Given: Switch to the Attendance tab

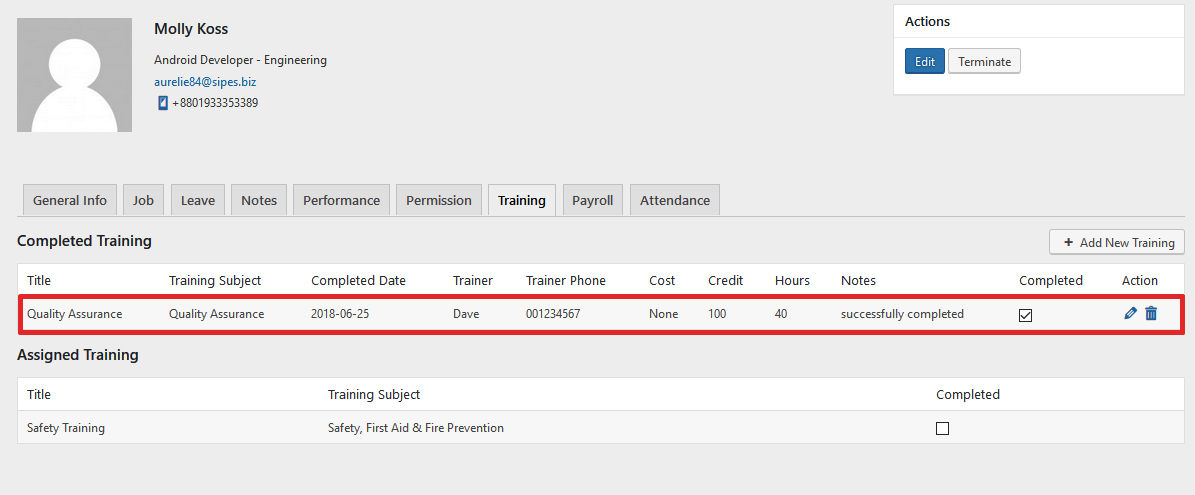Looking at the screenshot, I should 675,200.
